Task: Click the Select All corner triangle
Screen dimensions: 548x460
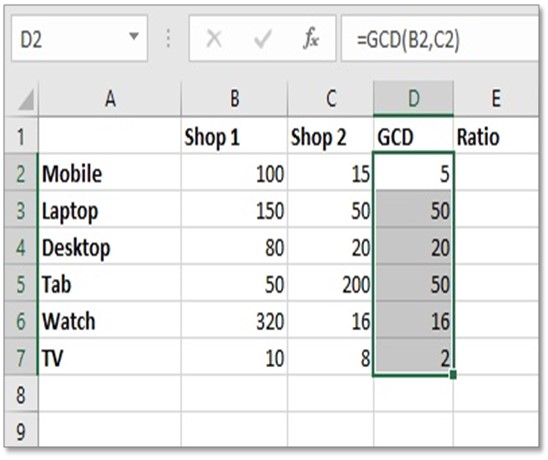Action: (x=26, y=99)
